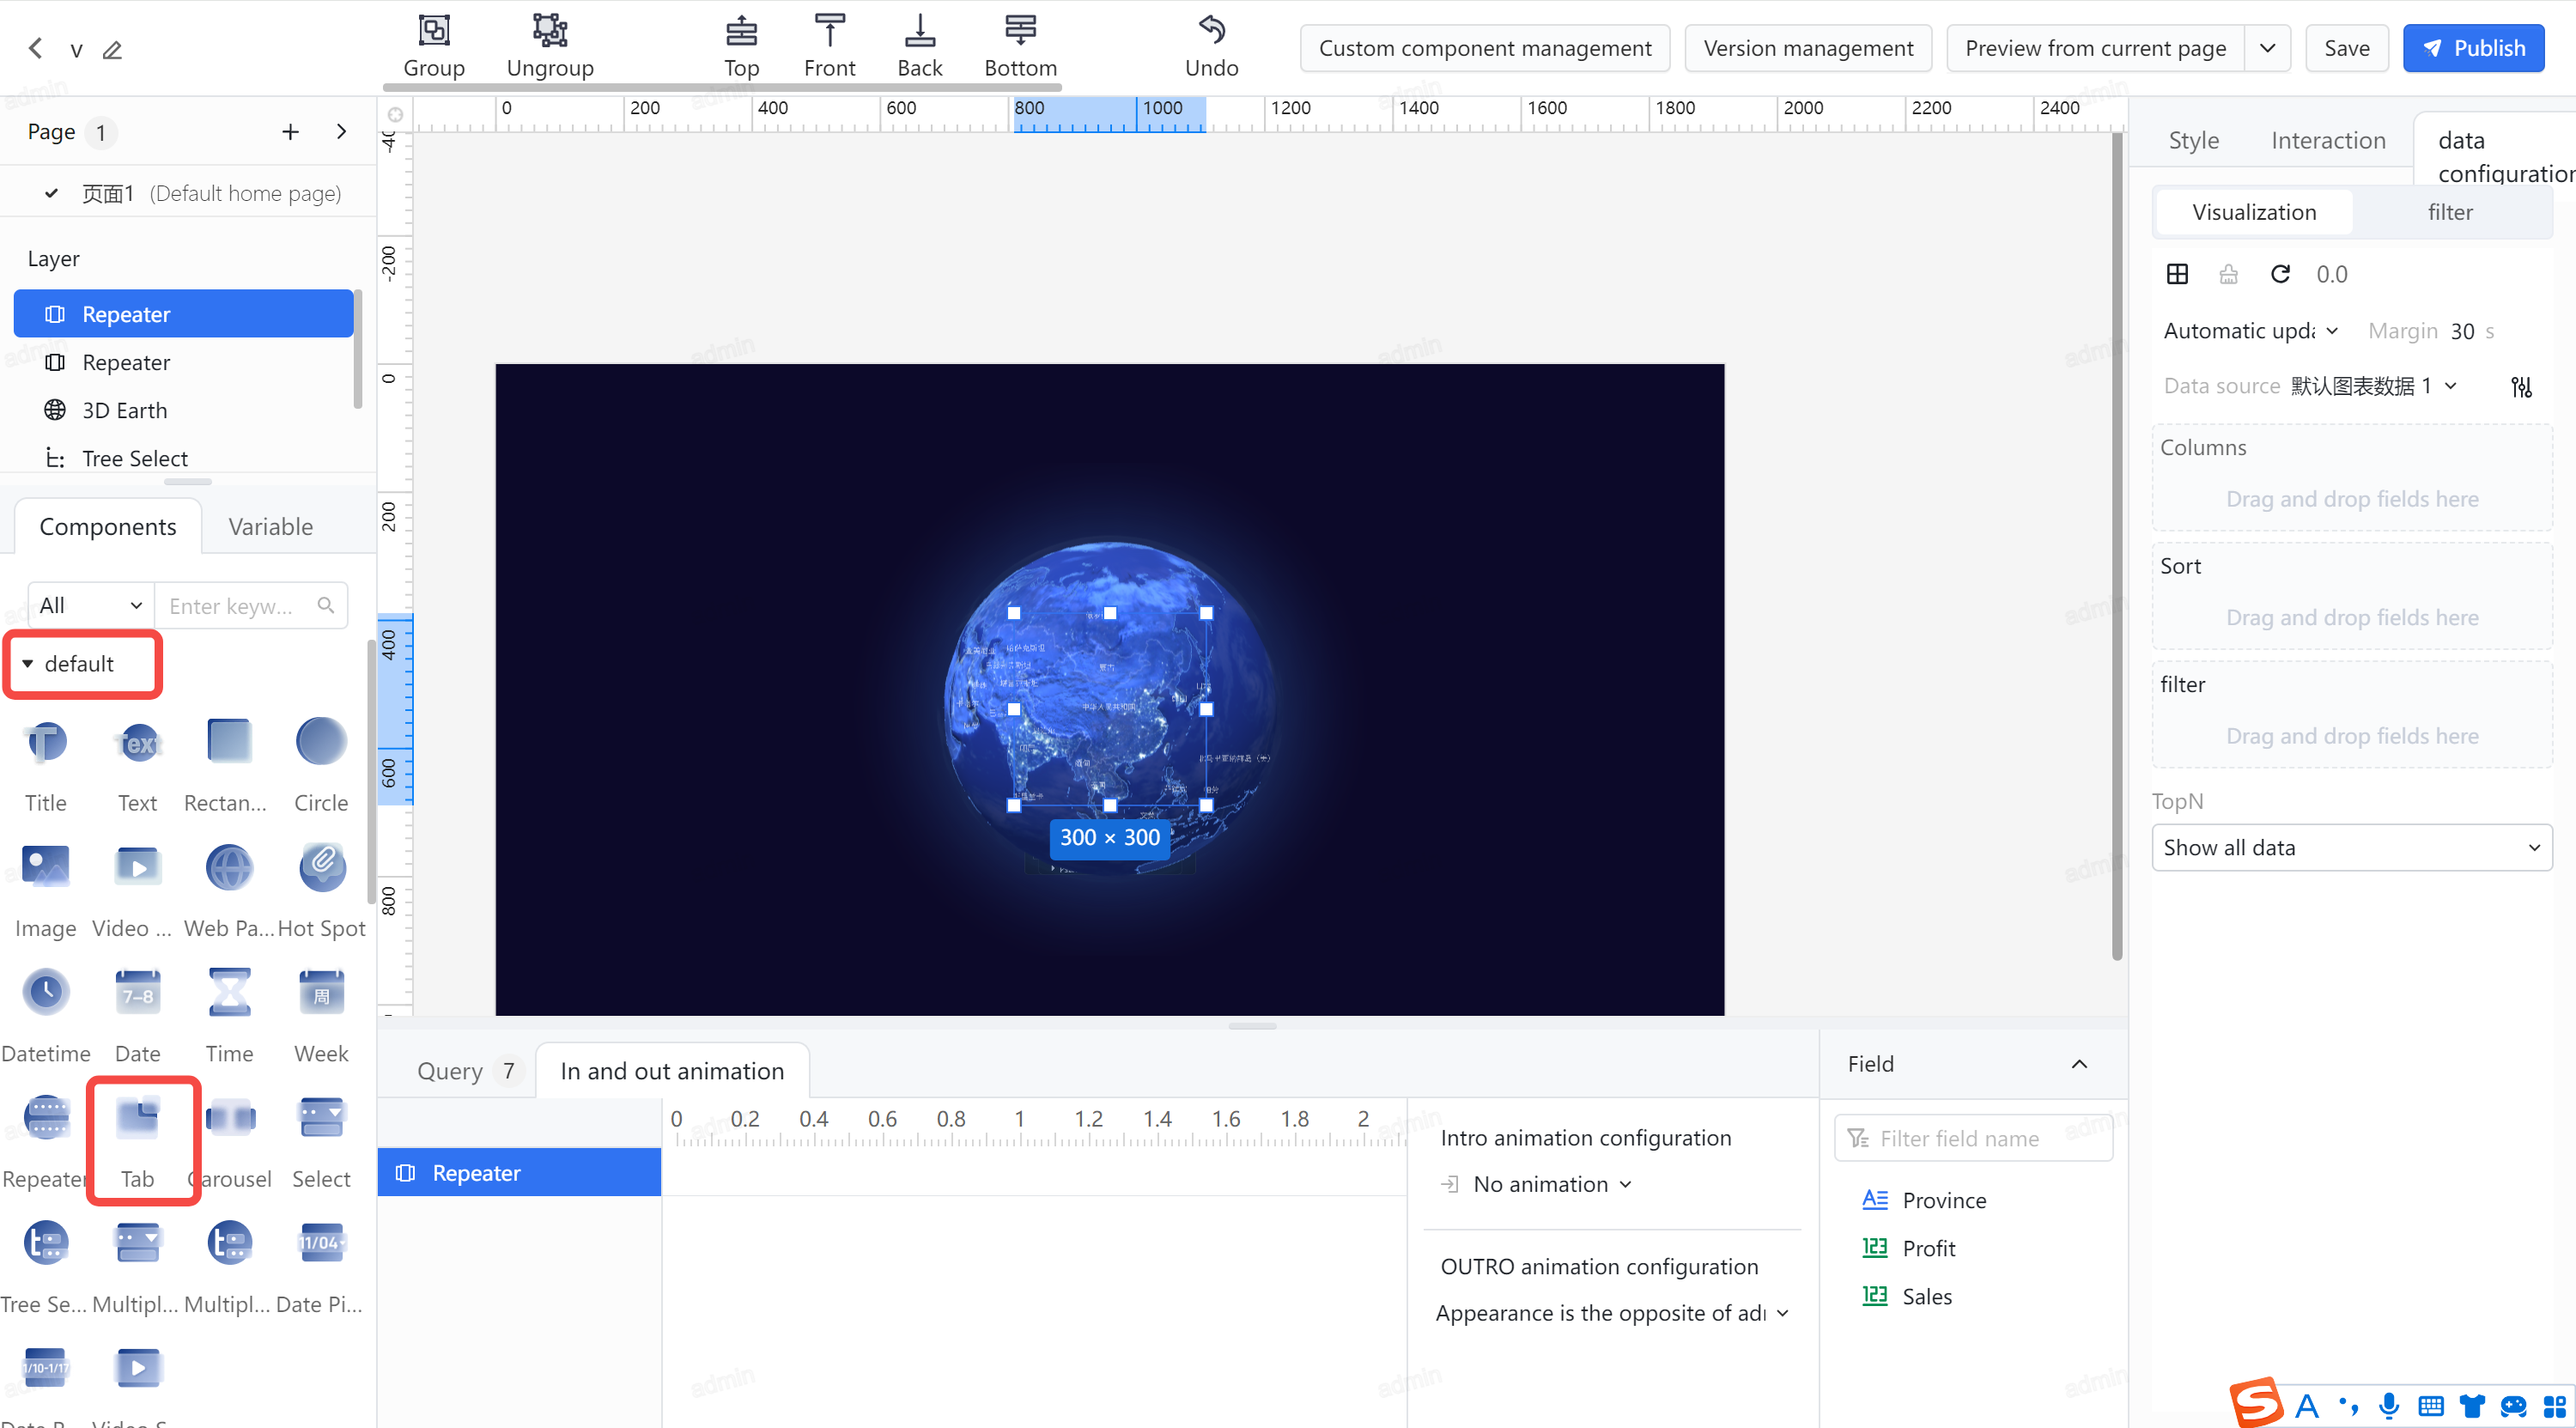Add the Circle component

point(321,765)
